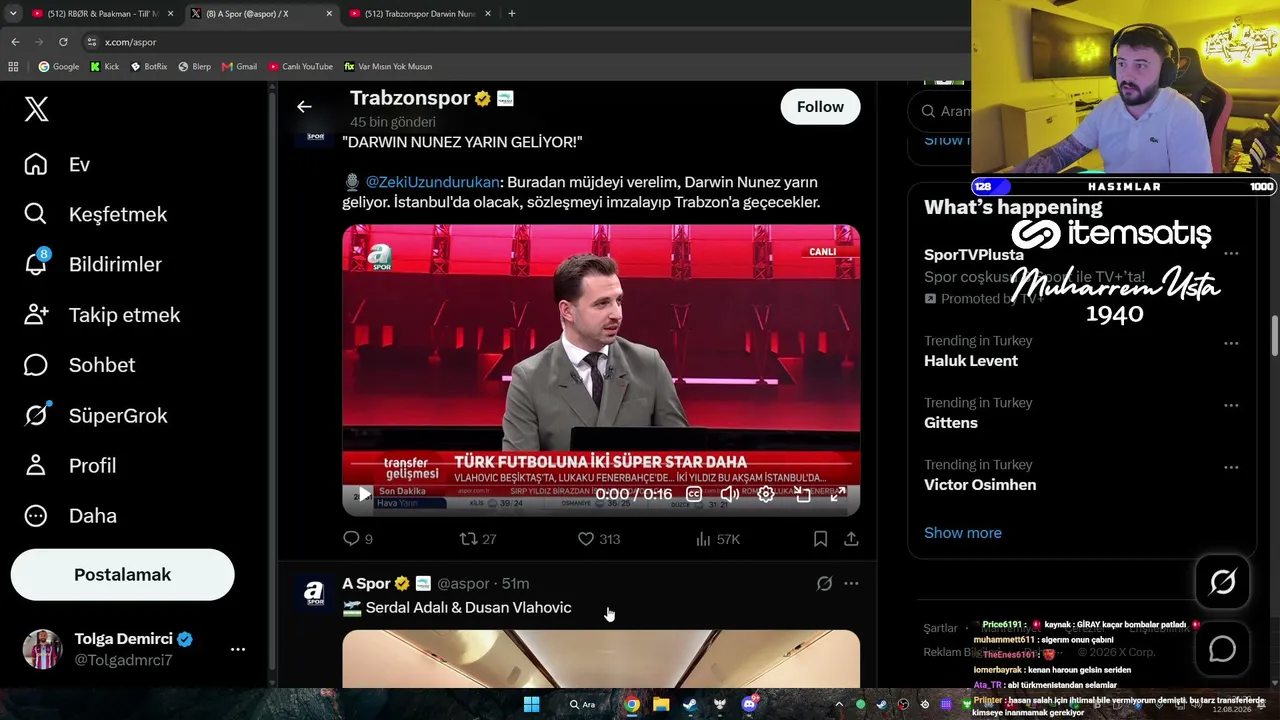The image size is (1280, 720).
Task: Open more options for Victor Osimhen trend
Action: (x=1231, y=466)
